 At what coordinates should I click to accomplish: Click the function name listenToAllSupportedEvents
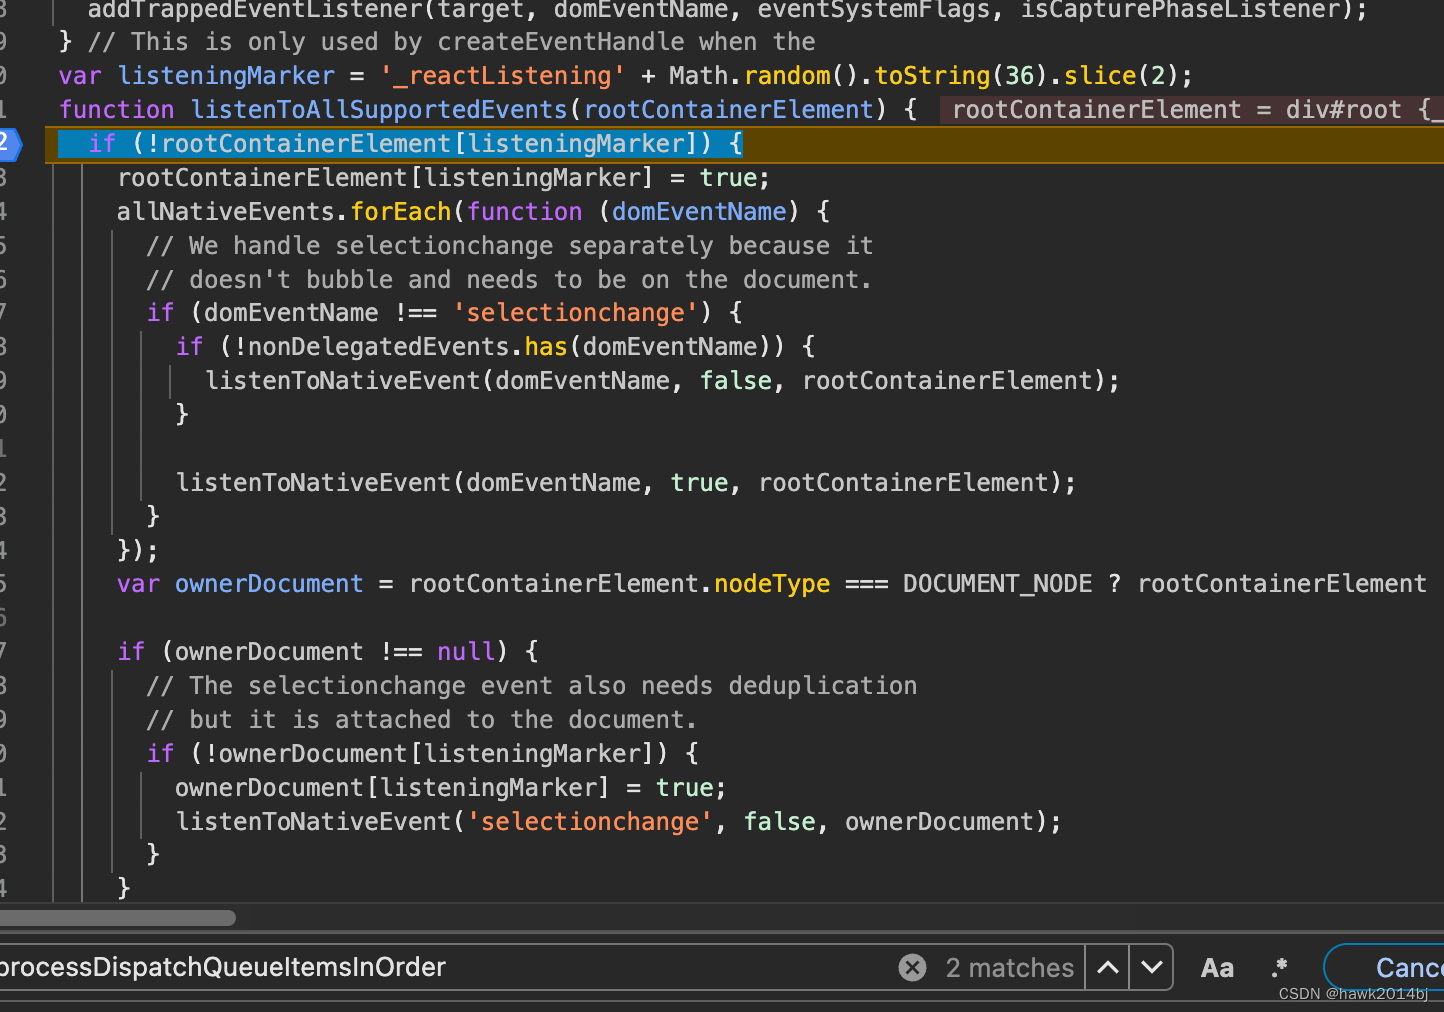(x=379, y=110)
